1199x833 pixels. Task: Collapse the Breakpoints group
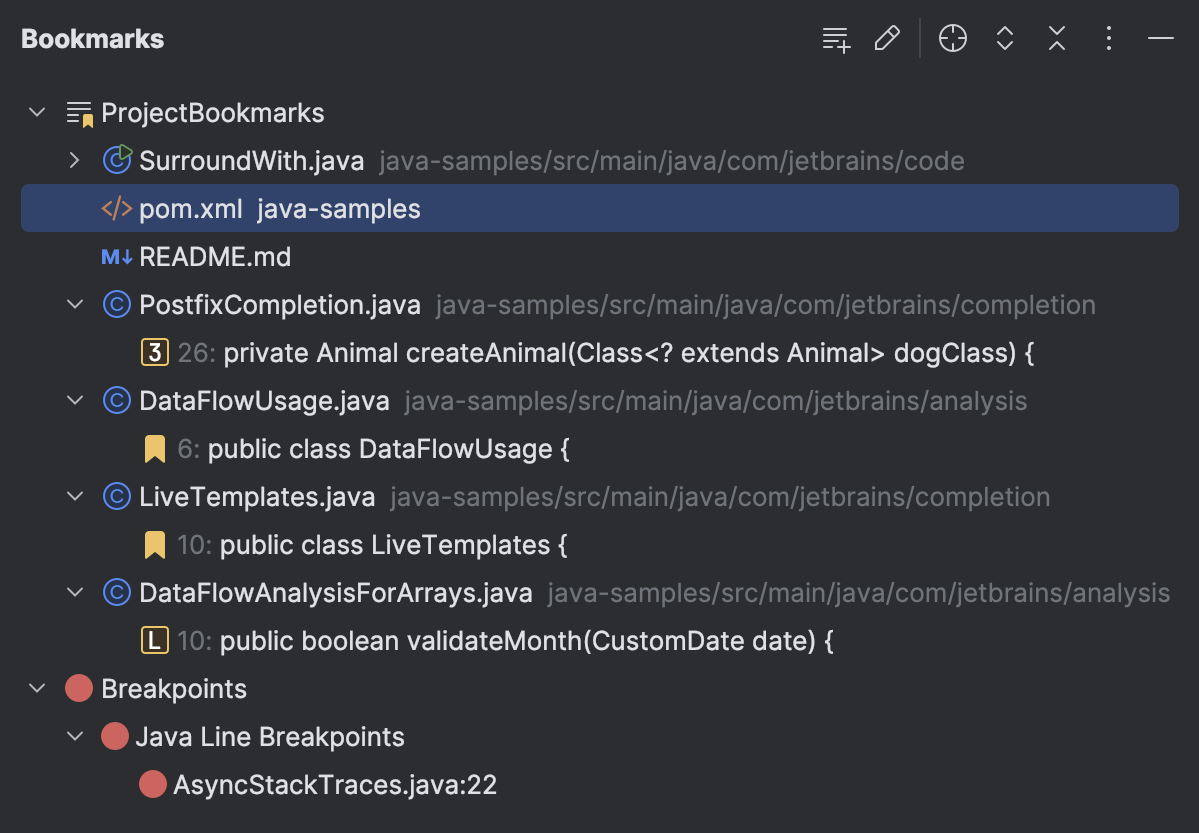(x=37, y=688)
